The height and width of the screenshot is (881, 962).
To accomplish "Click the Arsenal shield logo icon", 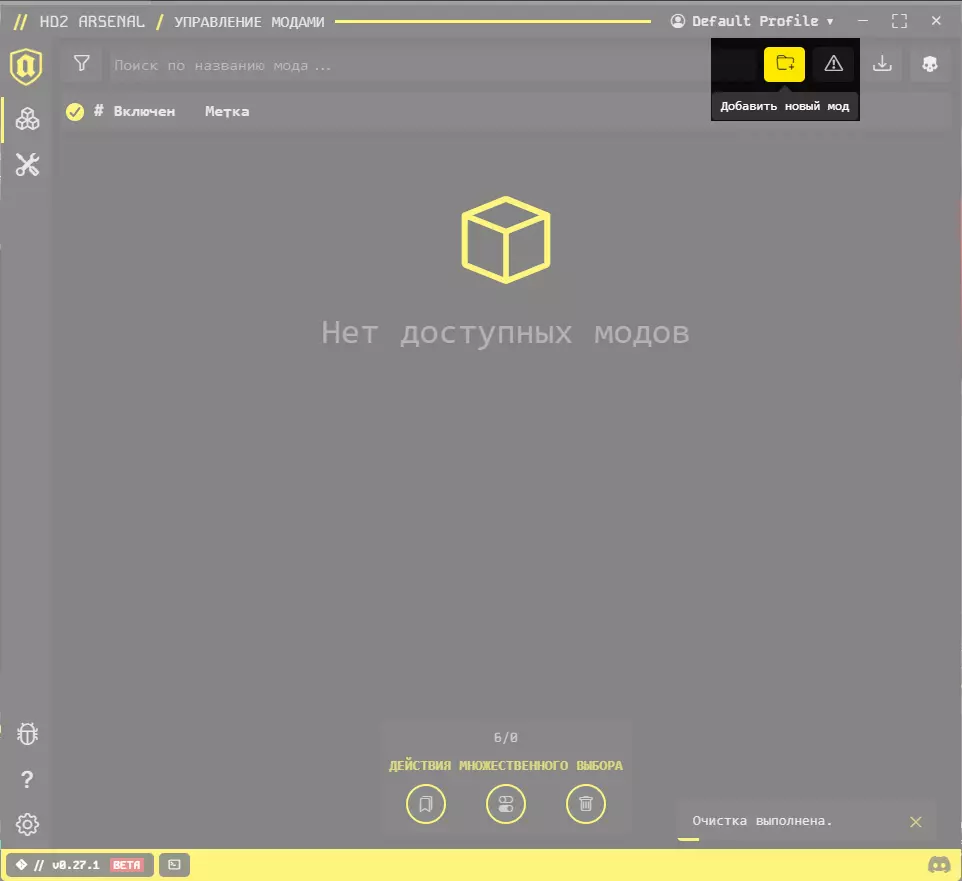I will pyautogui.click(x=26, y=66).
